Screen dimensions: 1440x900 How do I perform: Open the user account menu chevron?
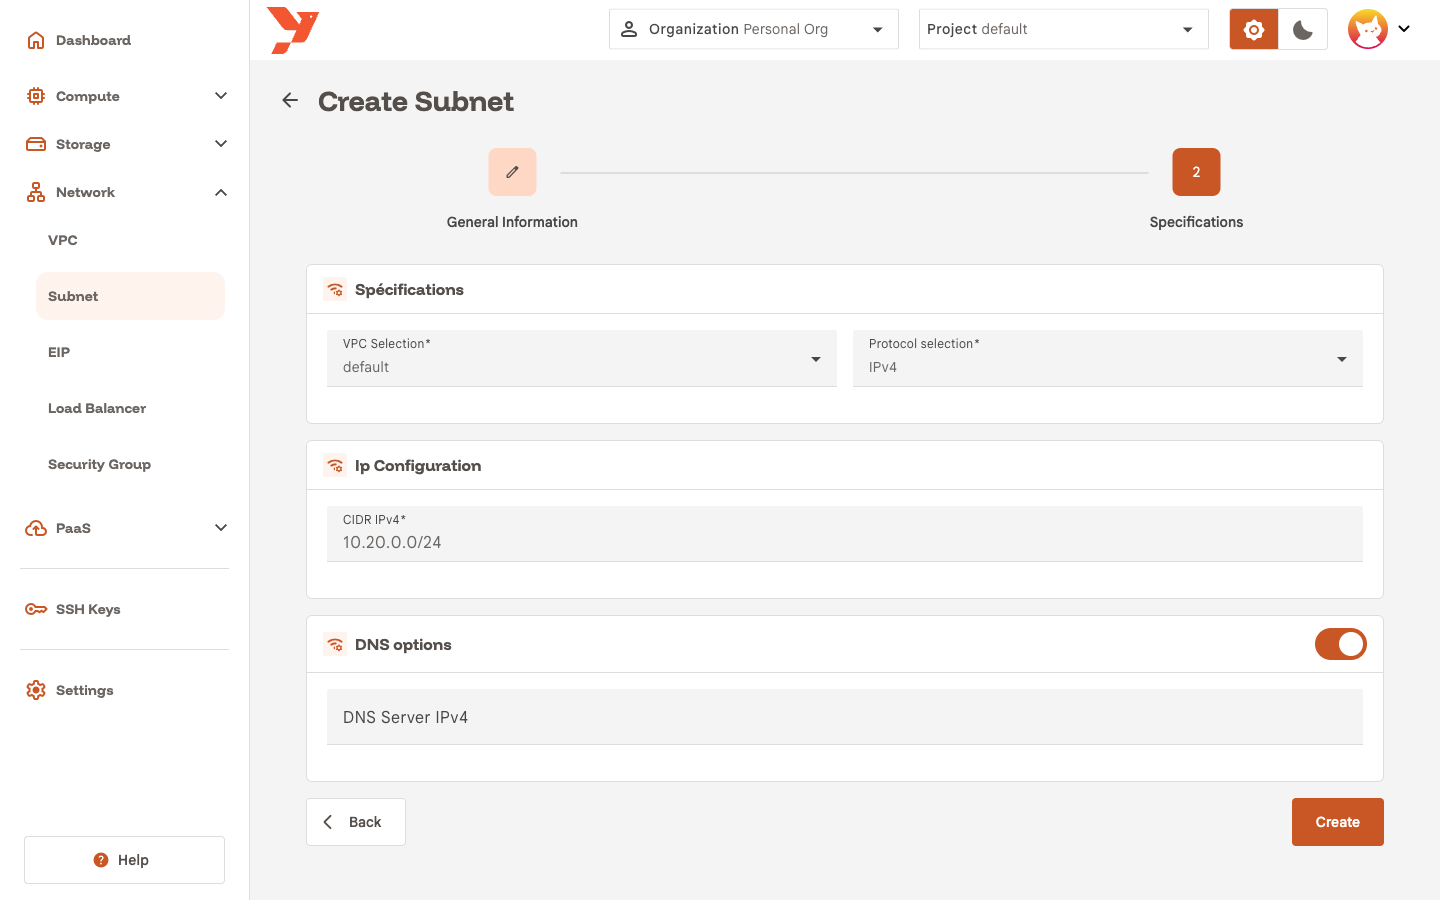tap(1404, 29)
